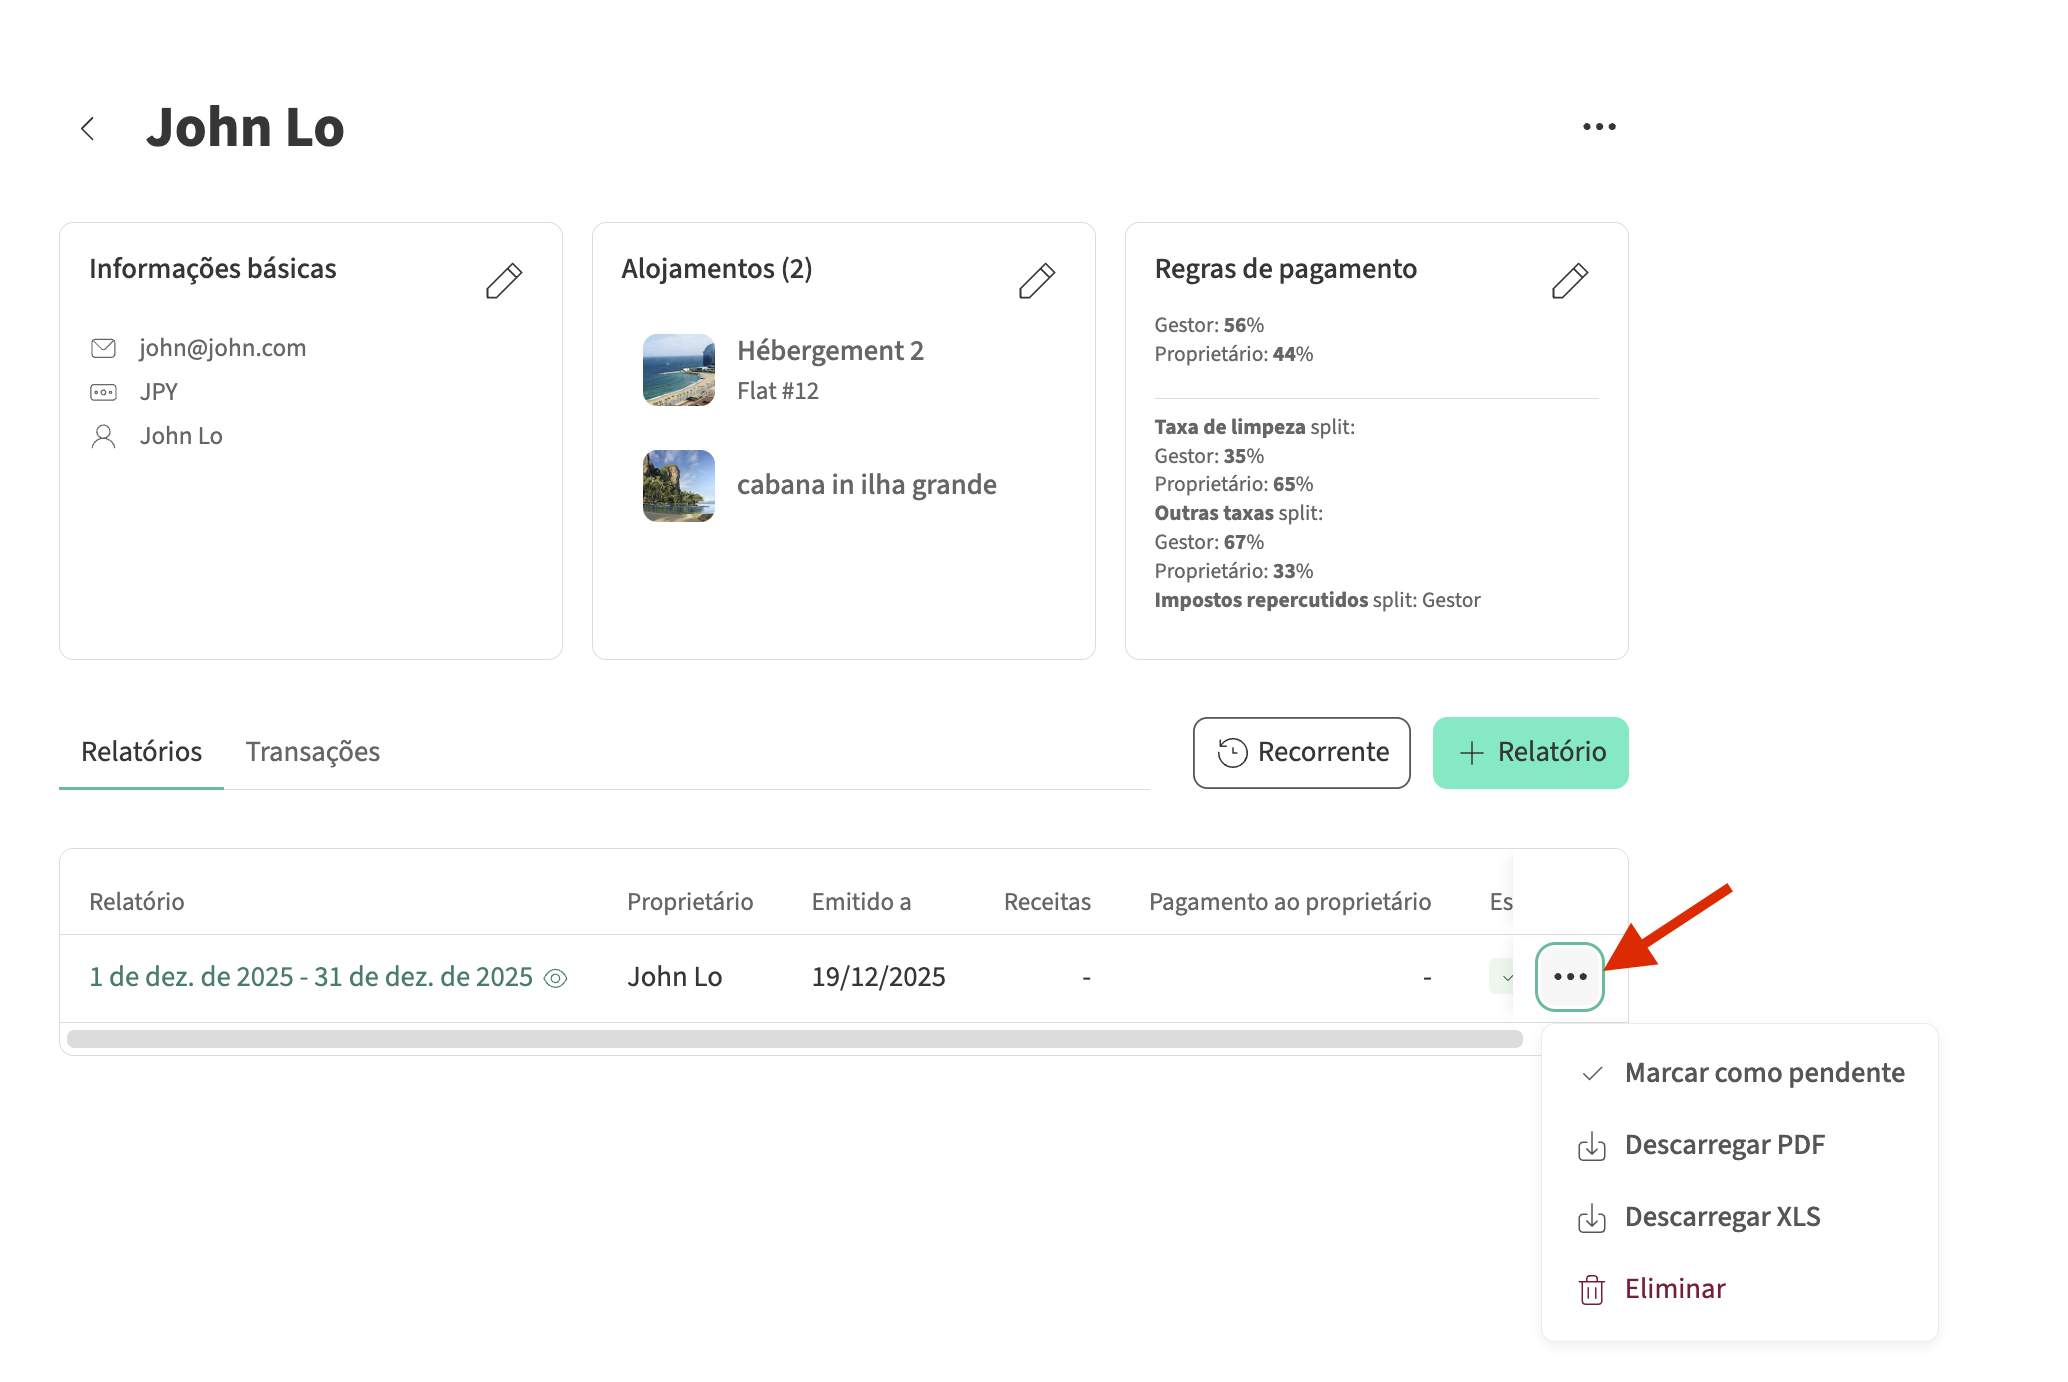Select Marcar como pendente menu option
Viewport: 2068px width, 1382px height.
tap(1763, 1073)
